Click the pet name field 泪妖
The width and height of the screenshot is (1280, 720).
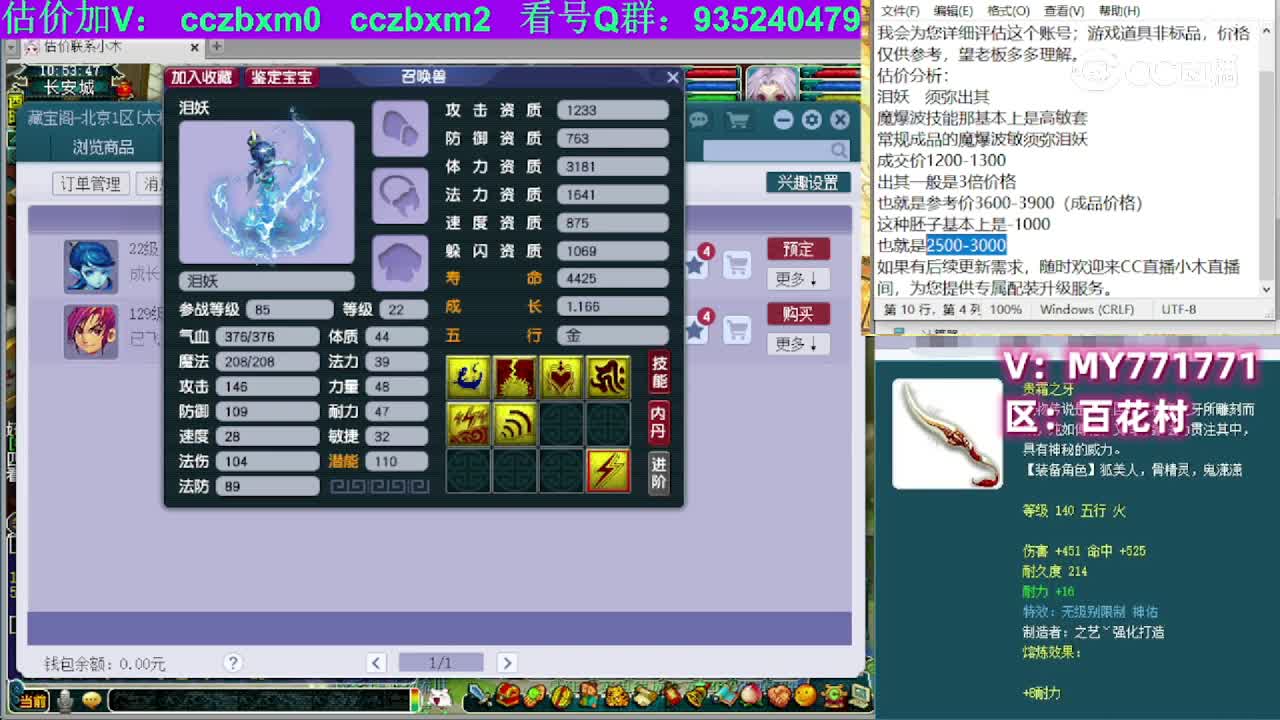coord(266,281)
